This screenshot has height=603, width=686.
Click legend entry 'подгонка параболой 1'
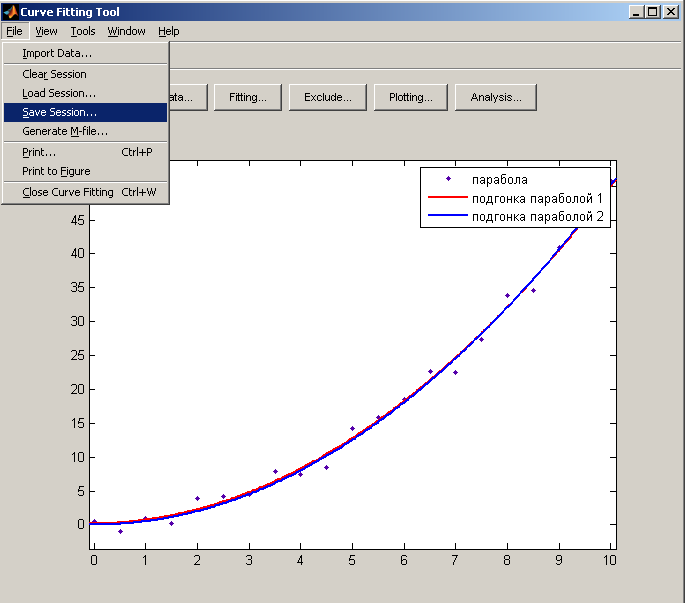tap(537, 199)
